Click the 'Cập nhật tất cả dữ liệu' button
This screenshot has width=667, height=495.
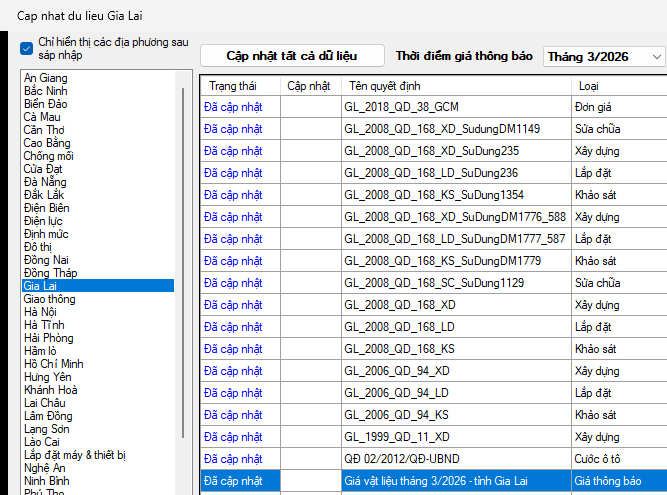coord(291,56)
